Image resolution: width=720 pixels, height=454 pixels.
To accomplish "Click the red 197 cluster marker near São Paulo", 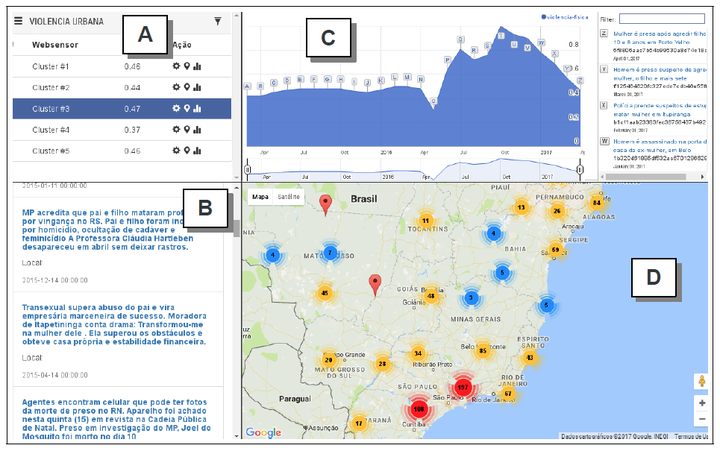I will pyautogui.click(x=462, y=387).
